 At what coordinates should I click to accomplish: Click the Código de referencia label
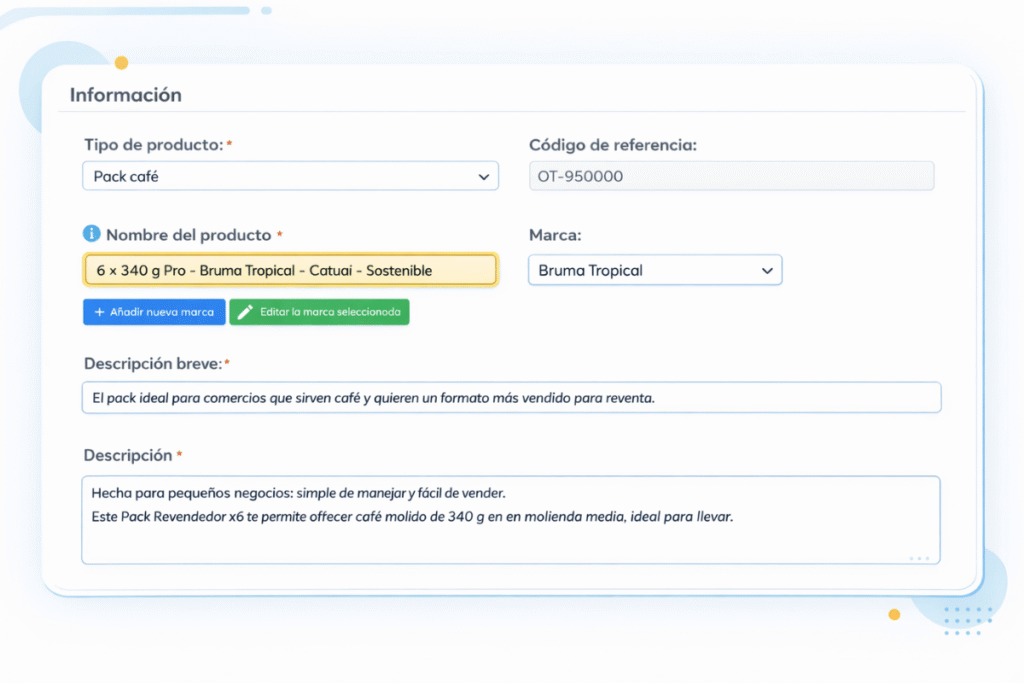coord(613,145)
